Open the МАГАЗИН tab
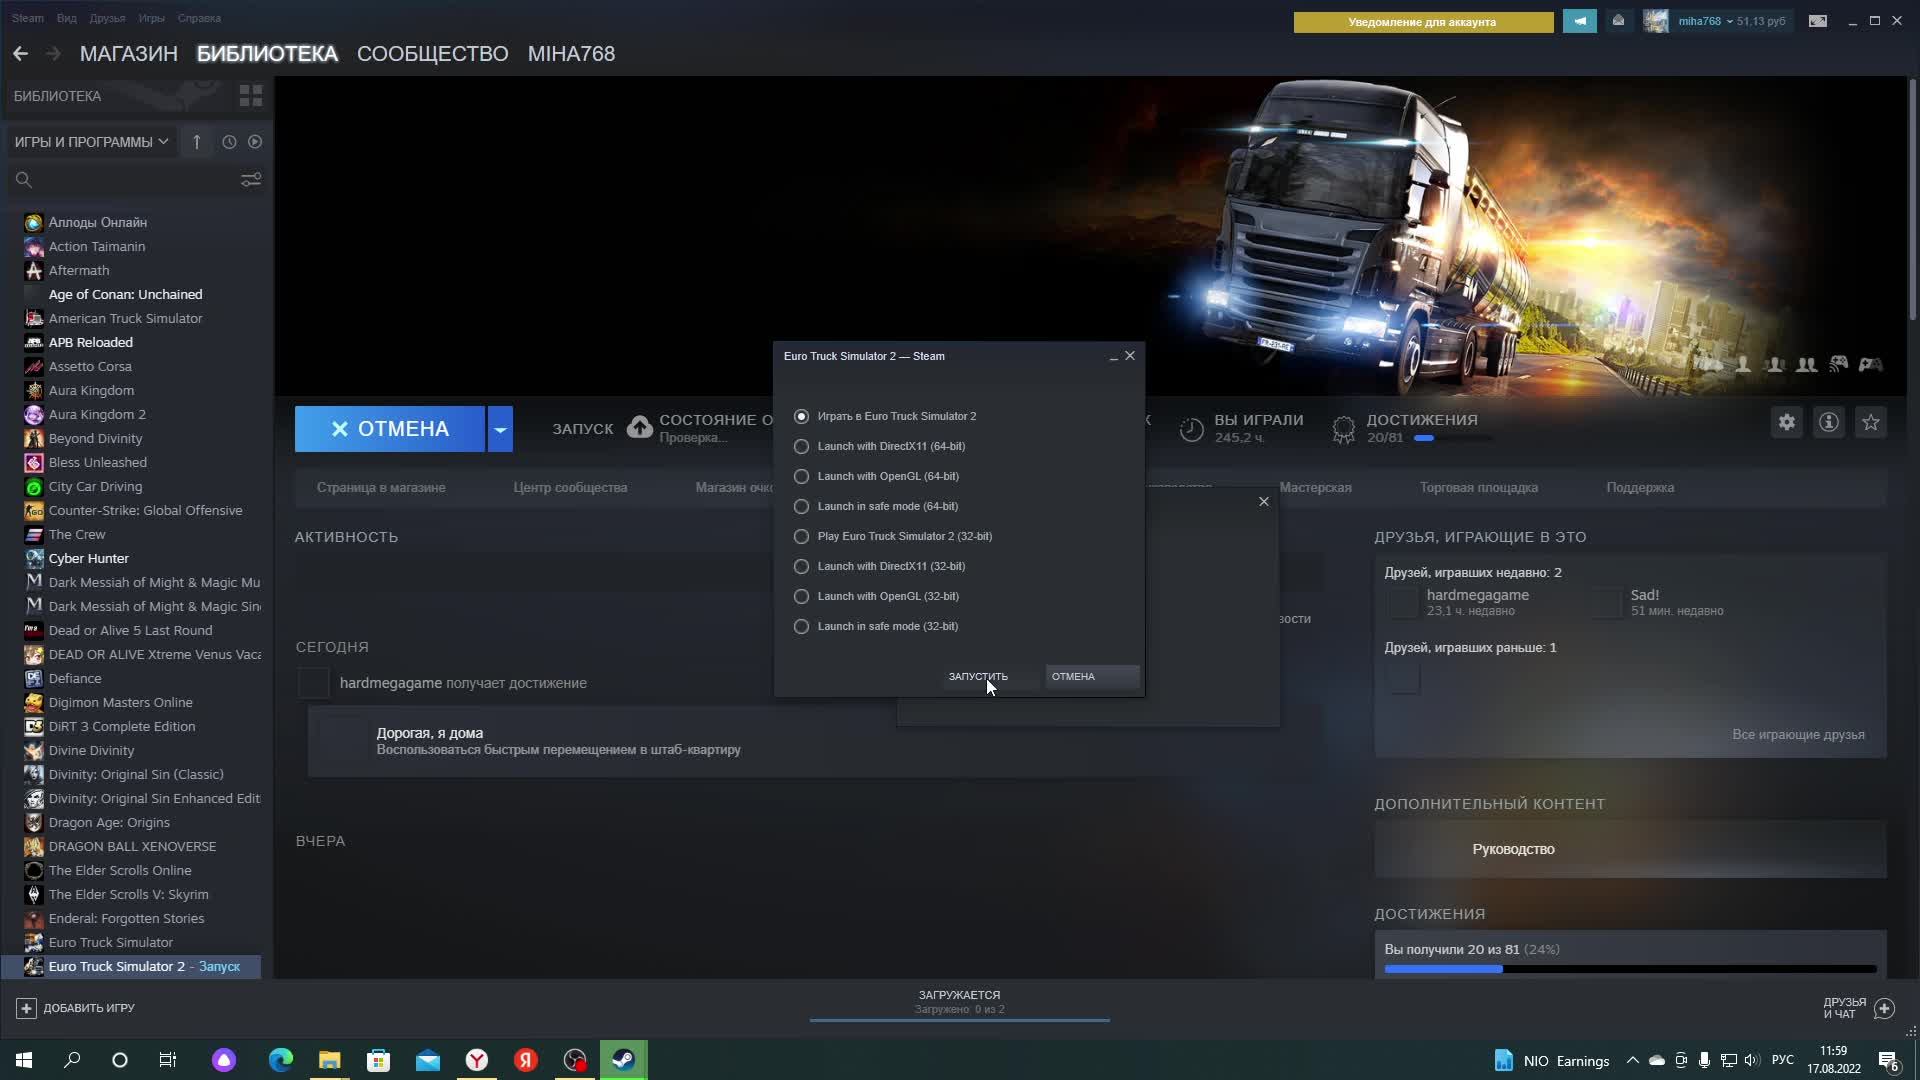The width and height of the screenshot is (1920, 1080). 128,54
